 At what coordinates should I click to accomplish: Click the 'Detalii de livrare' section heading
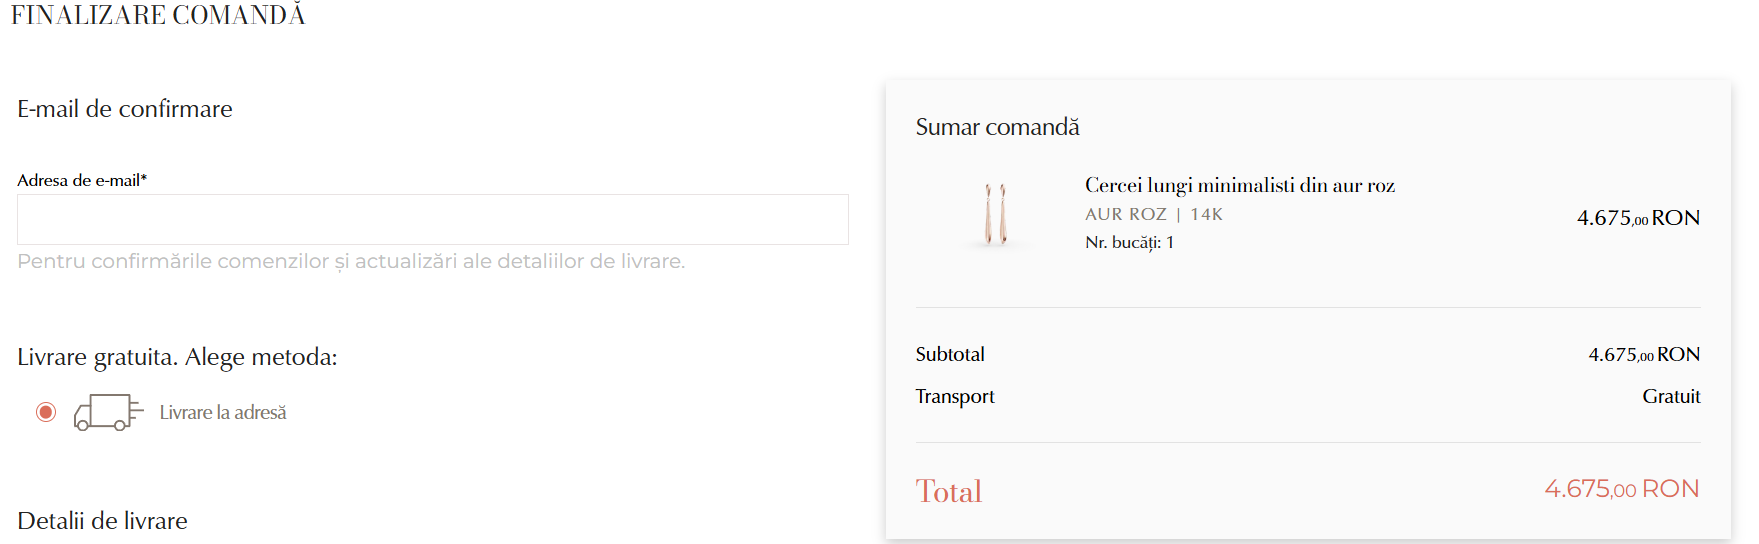102,521
